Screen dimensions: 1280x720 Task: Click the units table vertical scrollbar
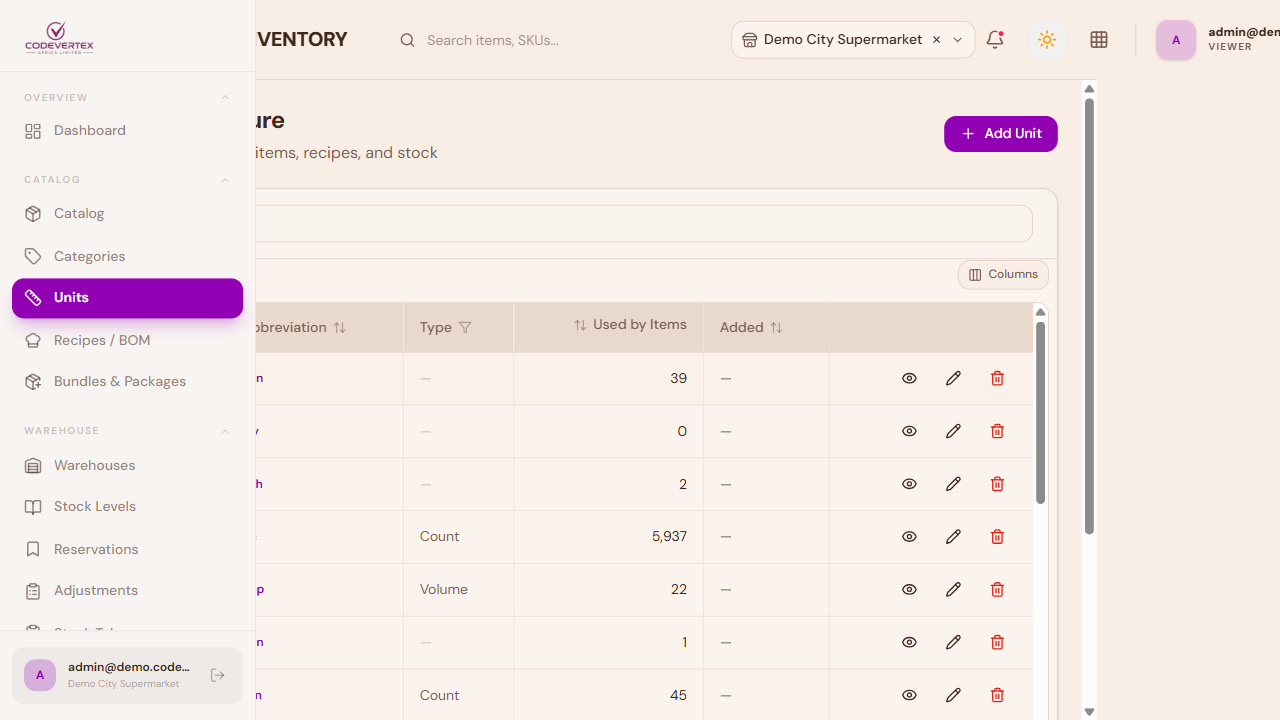1040,412
